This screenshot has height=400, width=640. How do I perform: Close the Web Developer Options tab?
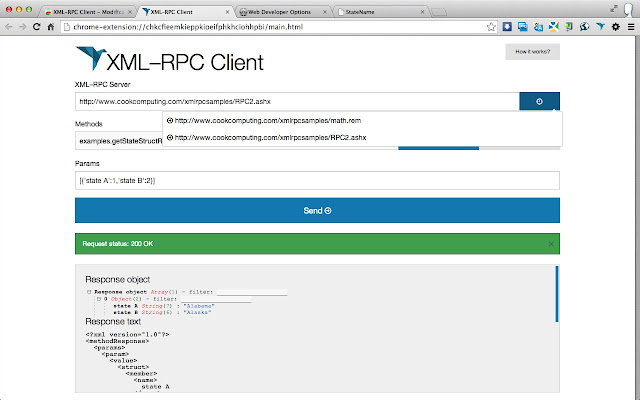pyautogui.click(x=325, y=12)
